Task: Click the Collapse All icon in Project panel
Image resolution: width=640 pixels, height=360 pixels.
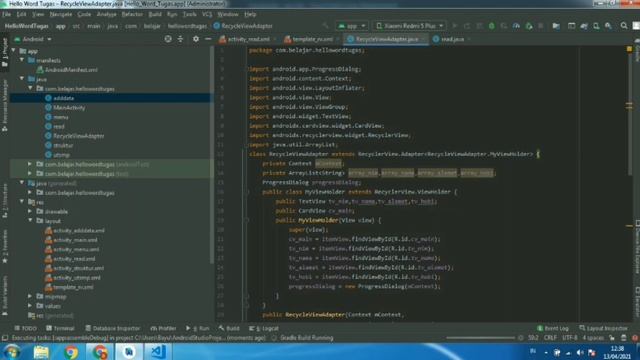Action: pyautogui.click(x=180, y=39)
